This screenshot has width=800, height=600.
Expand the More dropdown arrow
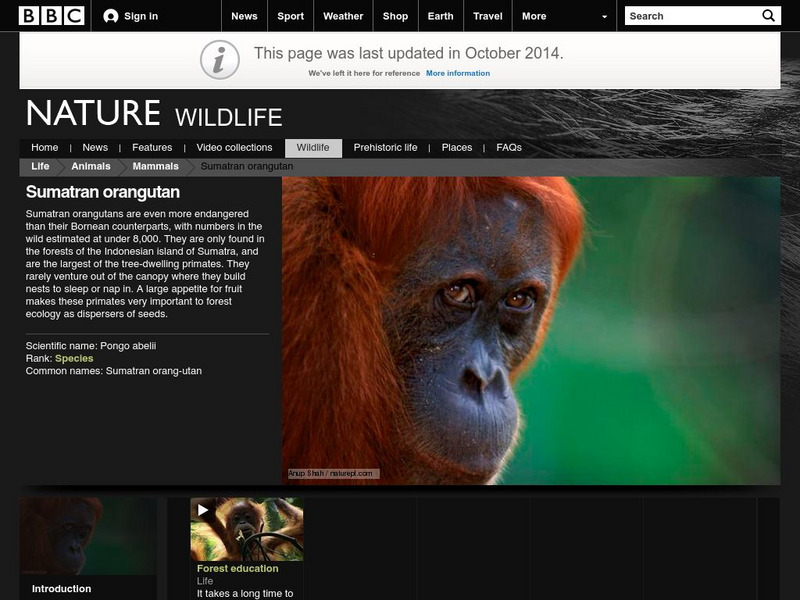point(605,16)
